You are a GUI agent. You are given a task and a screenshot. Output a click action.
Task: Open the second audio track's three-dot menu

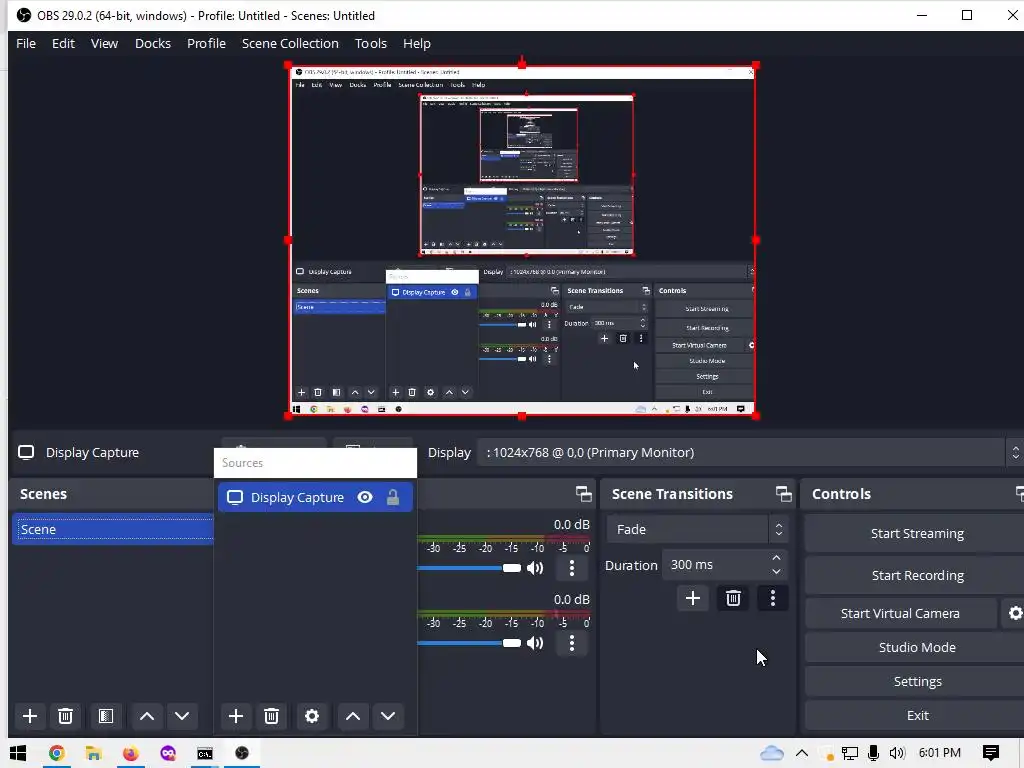click(572, 643)
